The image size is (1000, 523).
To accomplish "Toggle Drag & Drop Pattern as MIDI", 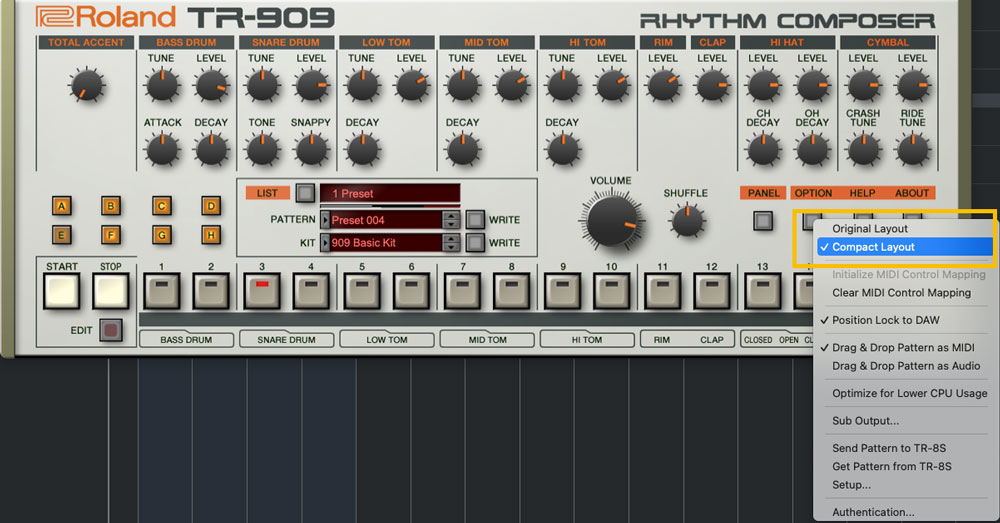I will tap(904, 348).
